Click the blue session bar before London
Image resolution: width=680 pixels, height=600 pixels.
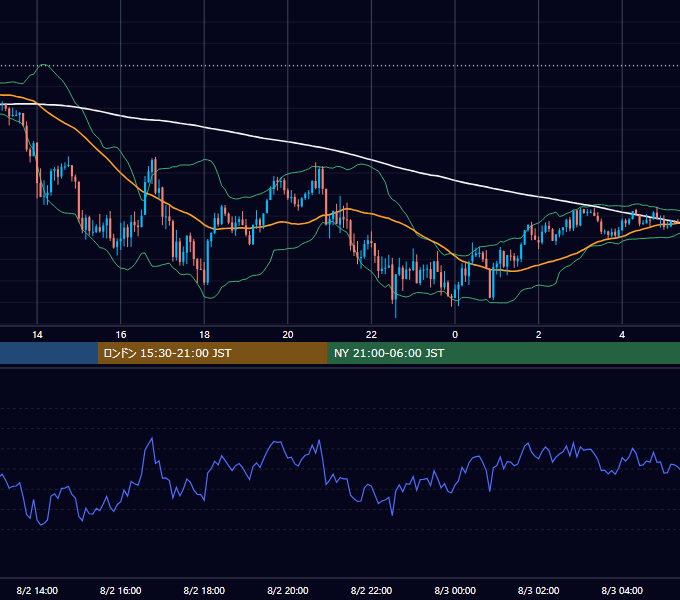[49, 353]
